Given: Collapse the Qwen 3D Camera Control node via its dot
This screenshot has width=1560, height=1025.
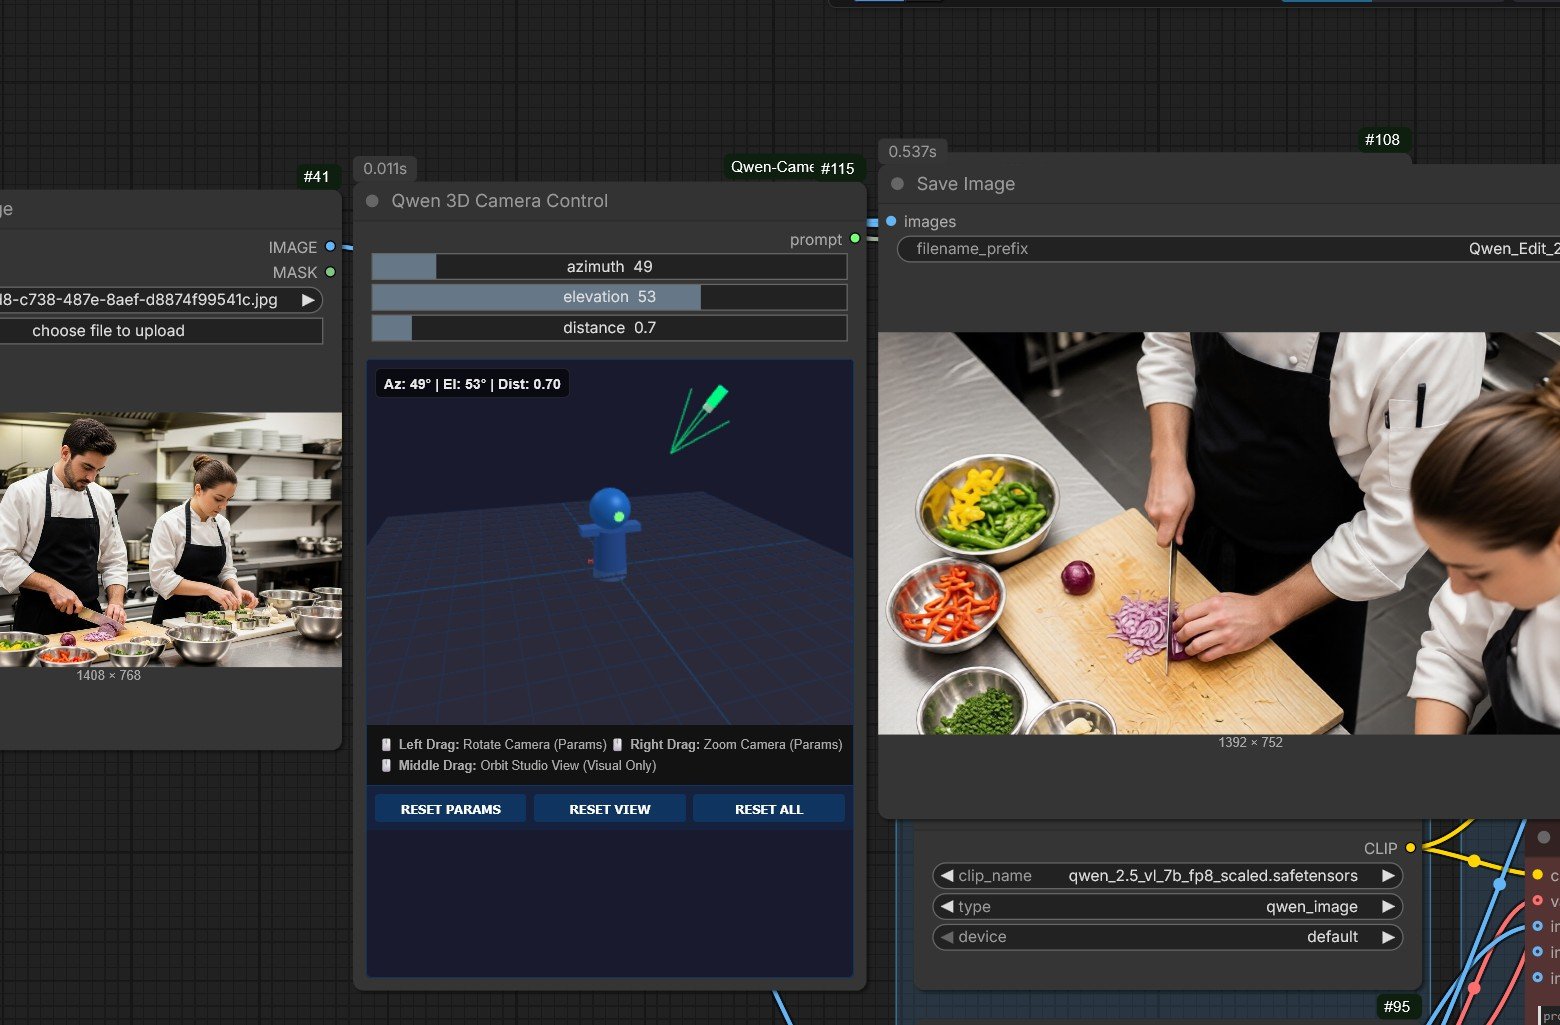Looking at the screenshot, I should [371, 201].
